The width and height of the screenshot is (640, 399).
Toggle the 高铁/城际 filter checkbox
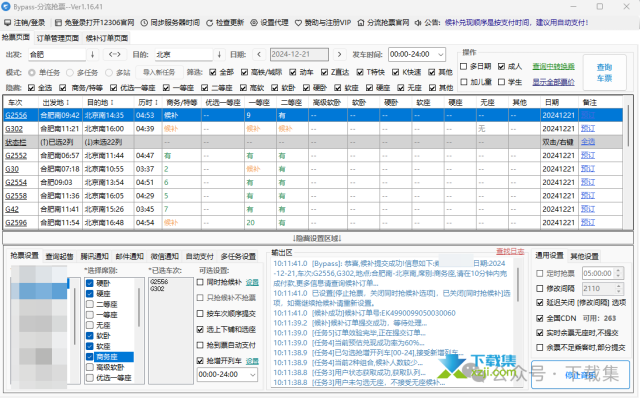click(244, 72)
